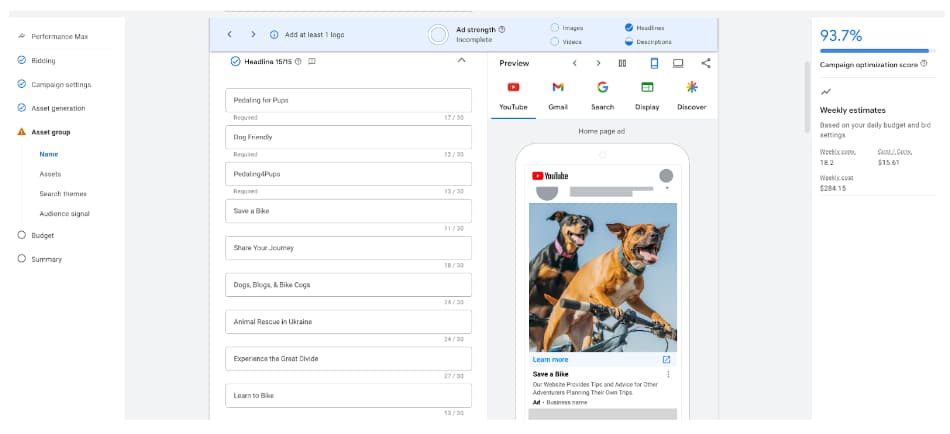Screen dimensions: 950x434
Task: Edit the 'Save a Bike' headline field
Action: [348, 211]
